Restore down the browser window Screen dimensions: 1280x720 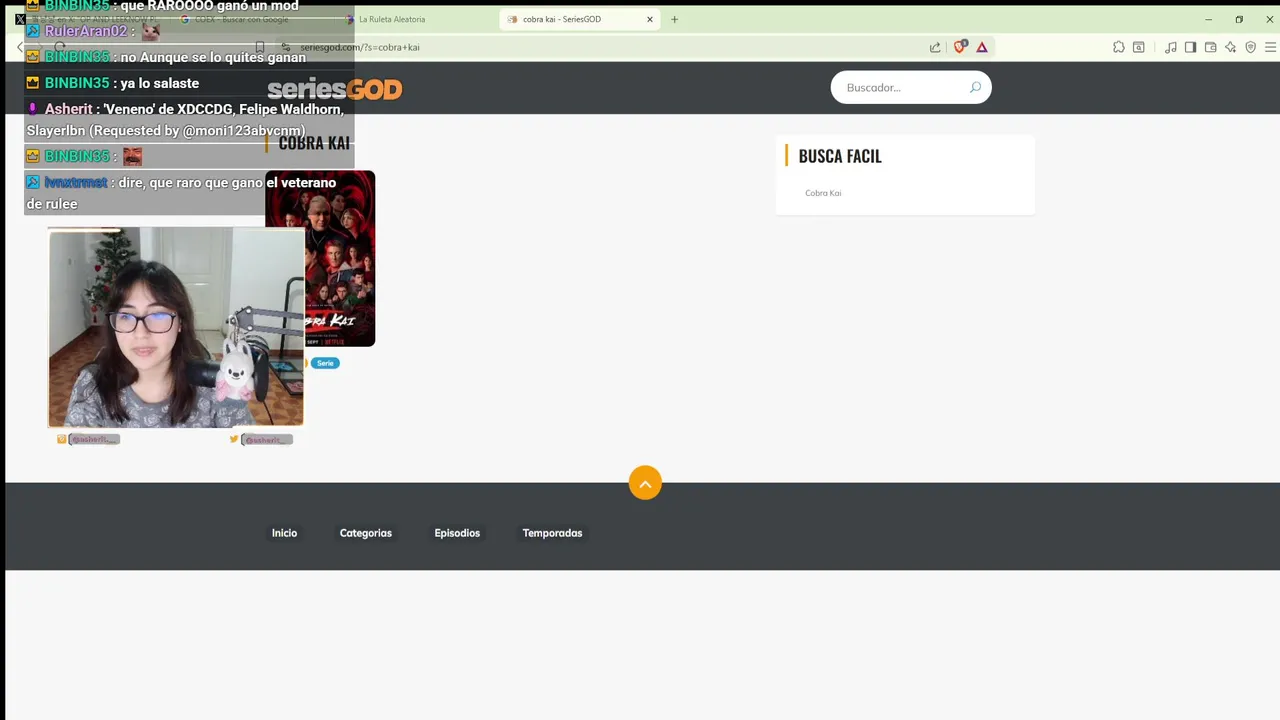[x=1239, y=19]
